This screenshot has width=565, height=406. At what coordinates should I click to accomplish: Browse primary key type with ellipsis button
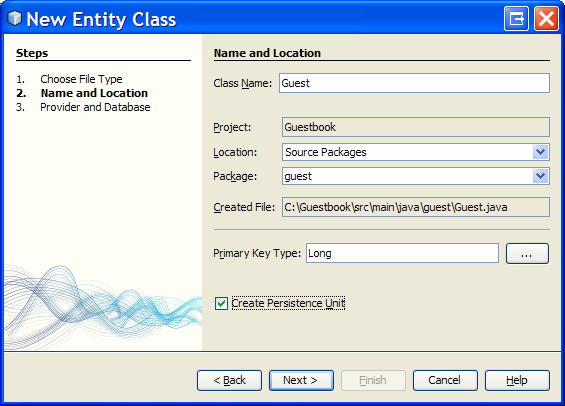527,254
